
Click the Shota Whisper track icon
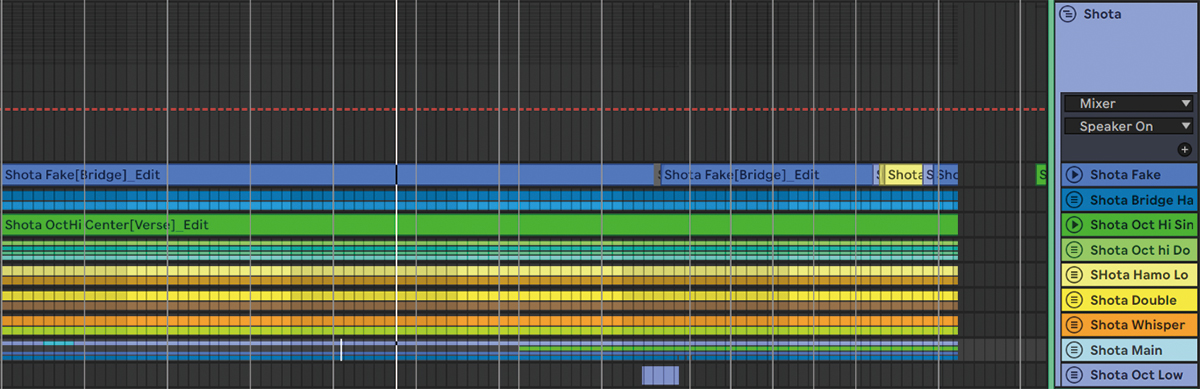tap(1074, 325)
